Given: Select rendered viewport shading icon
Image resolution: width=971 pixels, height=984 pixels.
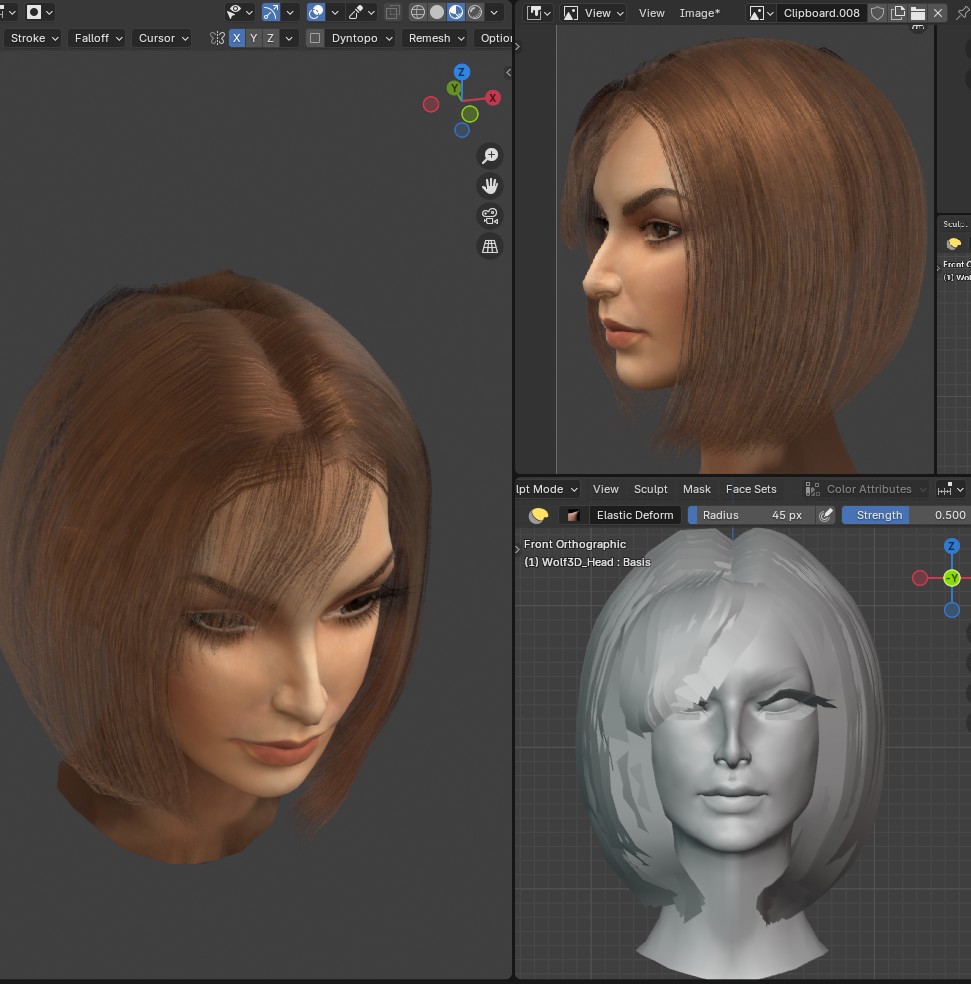Looking at the screenshot, I should [475, 12].
